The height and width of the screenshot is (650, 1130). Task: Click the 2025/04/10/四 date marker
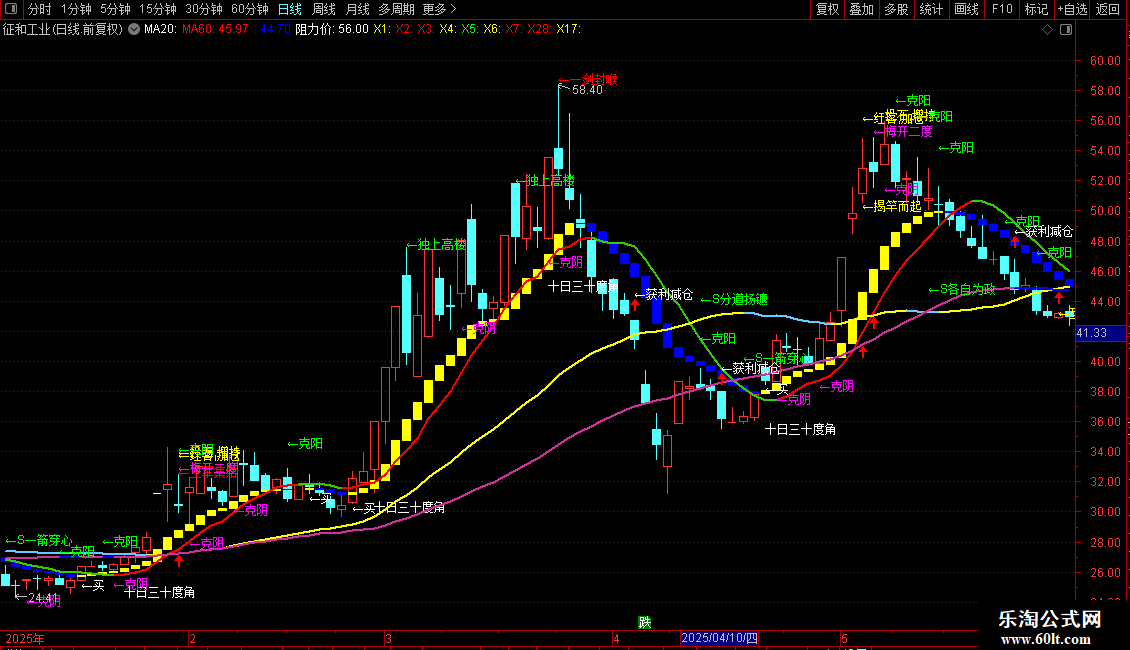pos(719,638)
